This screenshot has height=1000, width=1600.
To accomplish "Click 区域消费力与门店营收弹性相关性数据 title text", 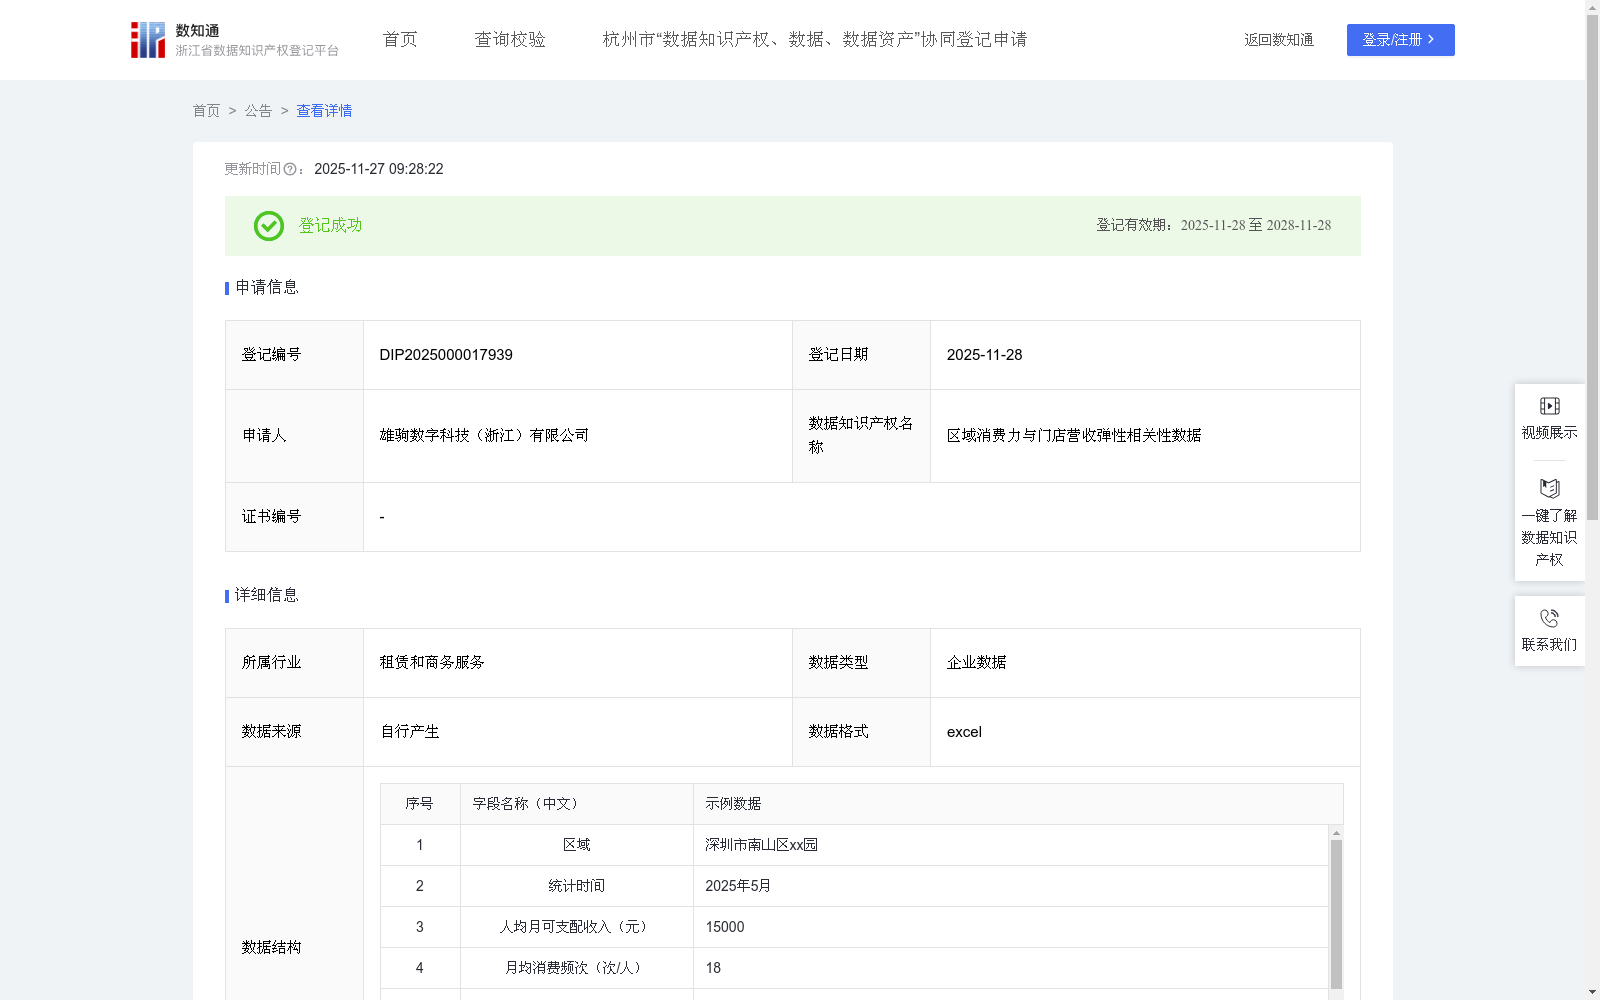I will [x=1074, y=436].
